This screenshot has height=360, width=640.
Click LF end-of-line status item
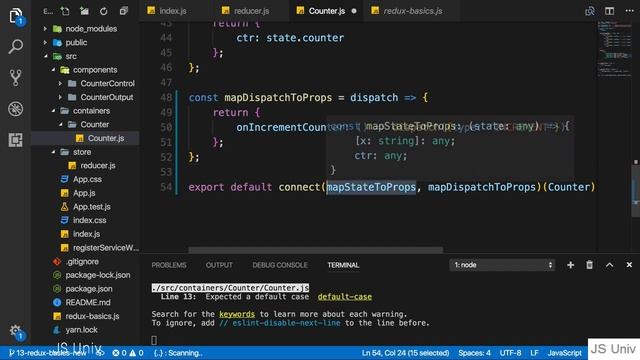534,353
